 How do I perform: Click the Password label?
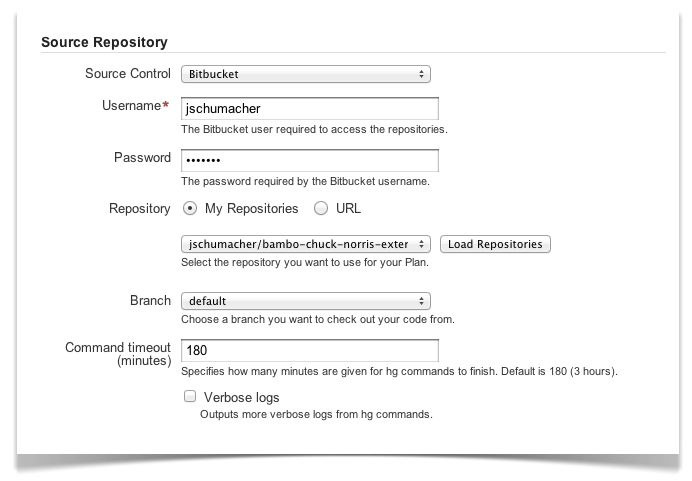(x=142, y=158)
